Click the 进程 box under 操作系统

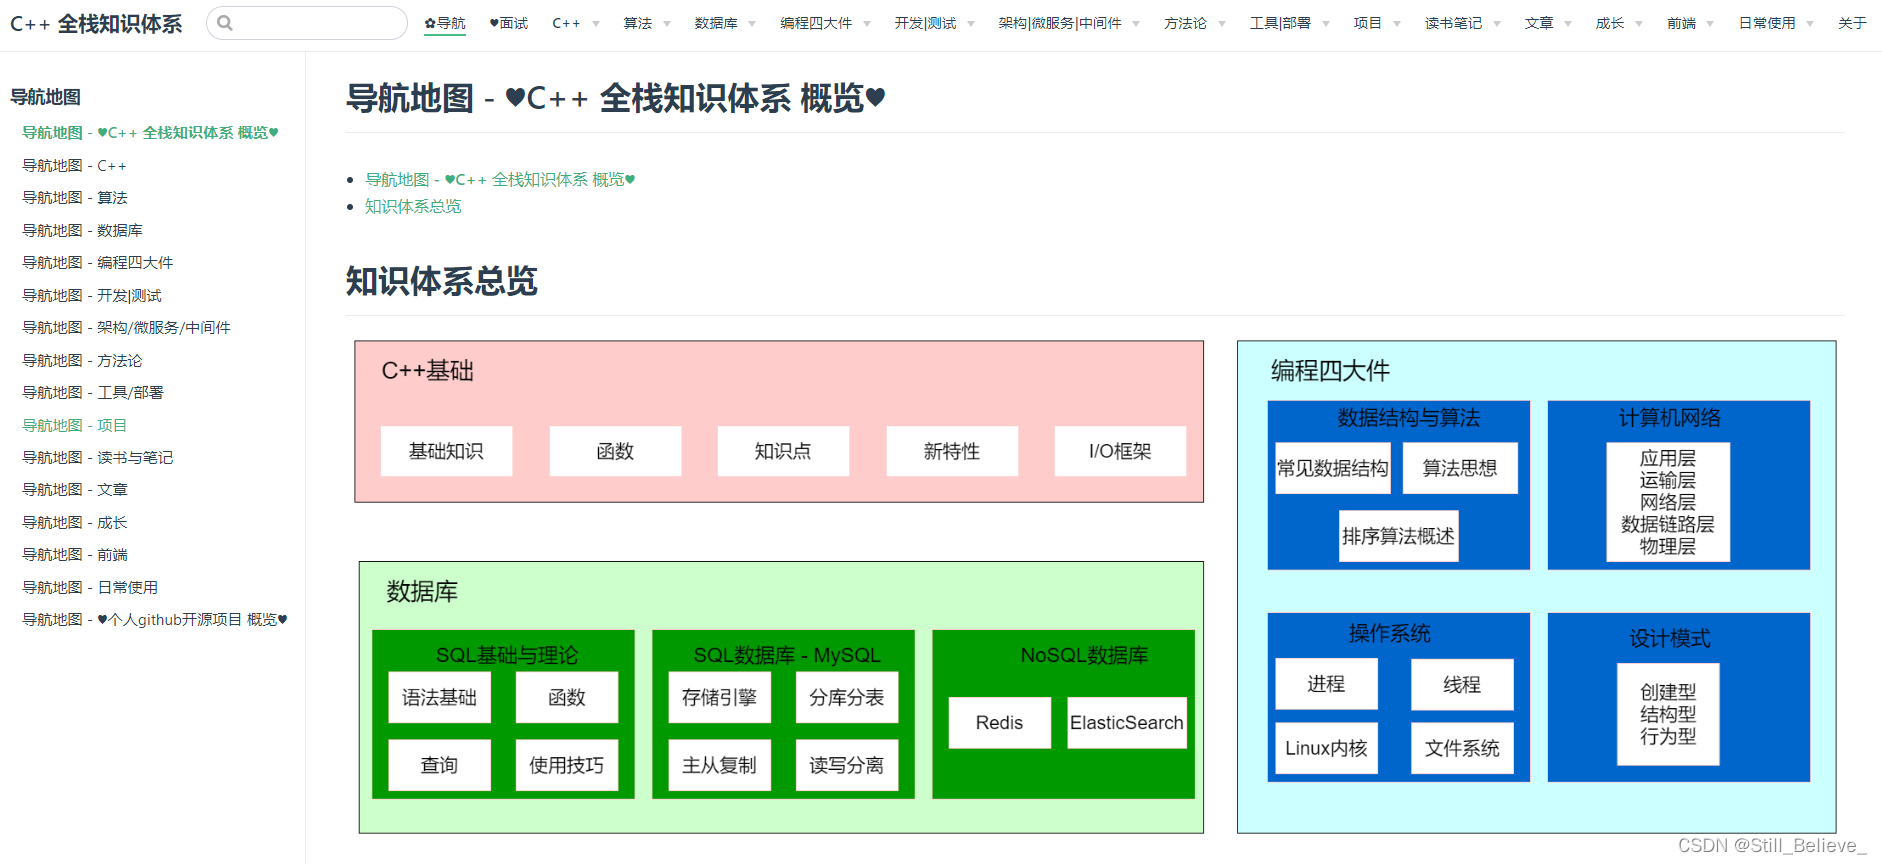pyautogui.click(x=1326, y=684)
